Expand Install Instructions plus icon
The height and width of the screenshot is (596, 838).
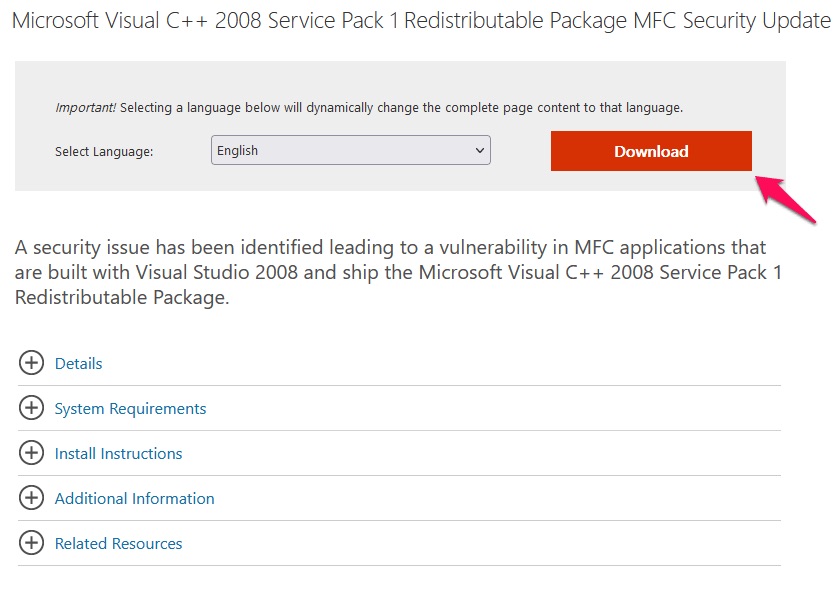tap(32, 453)
